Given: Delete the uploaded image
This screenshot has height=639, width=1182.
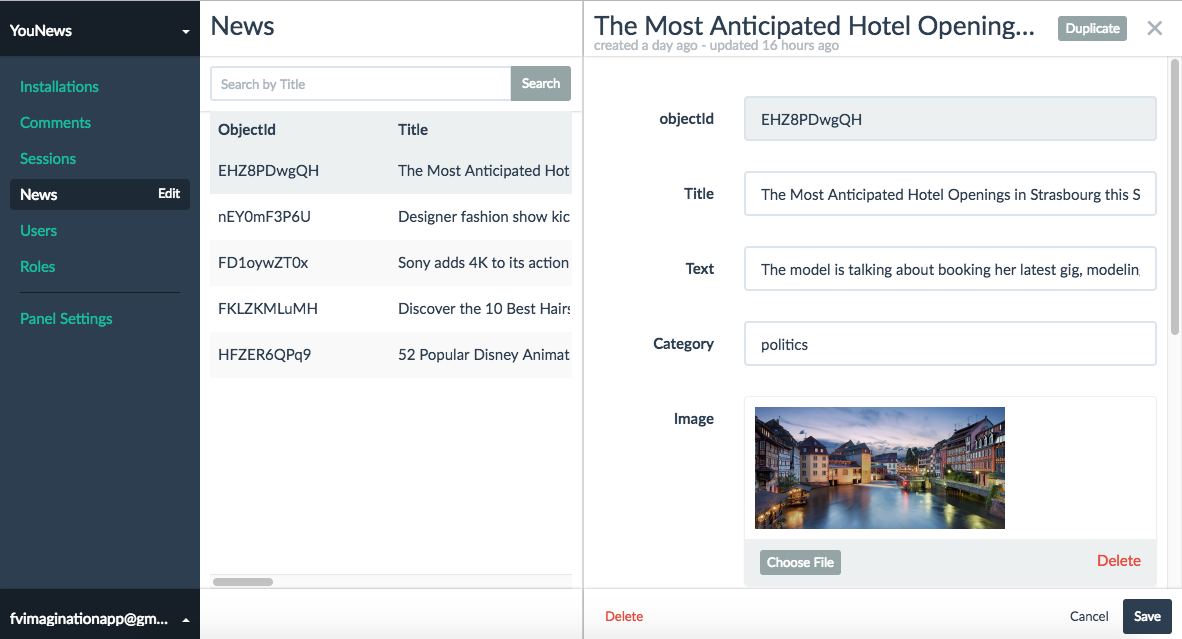Looking at the screenshot, I should tap(1119, 561).
